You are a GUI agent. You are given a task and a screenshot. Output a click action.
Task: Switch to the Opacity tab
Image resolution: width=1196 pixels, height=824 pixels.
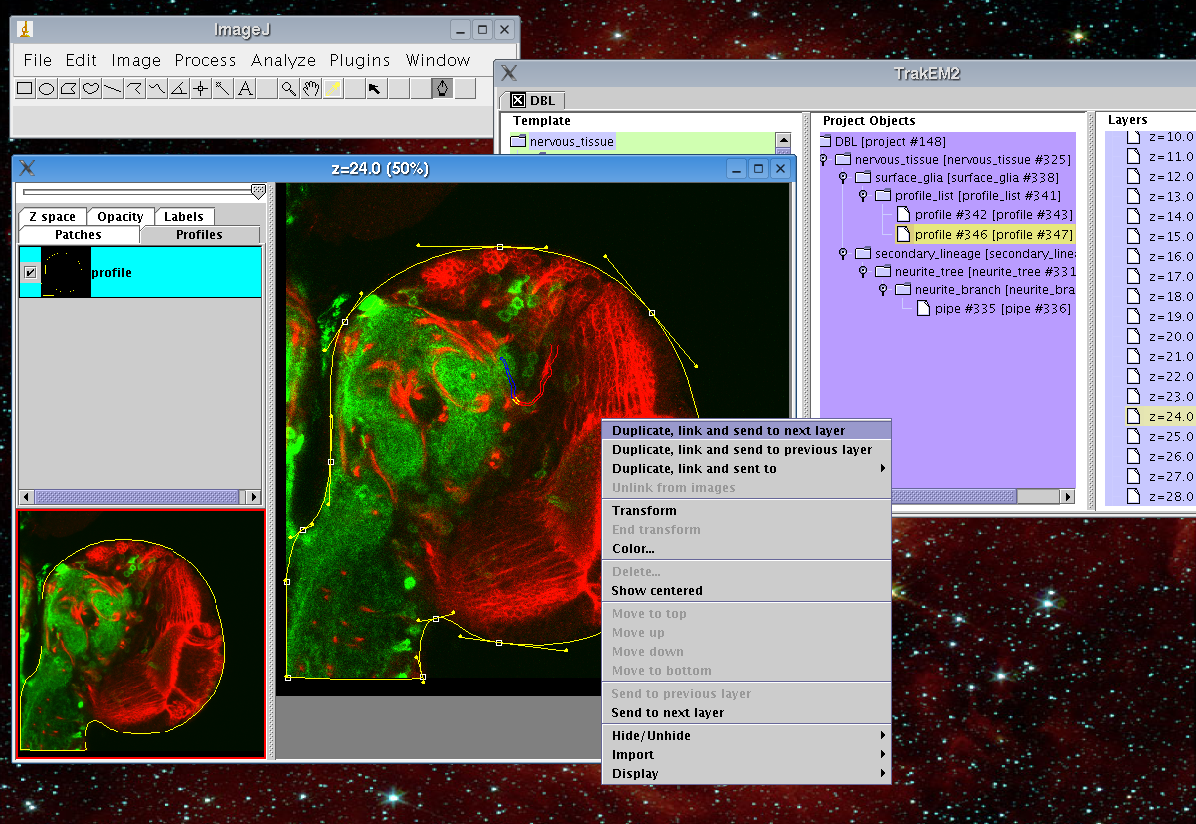coord(120,217)
